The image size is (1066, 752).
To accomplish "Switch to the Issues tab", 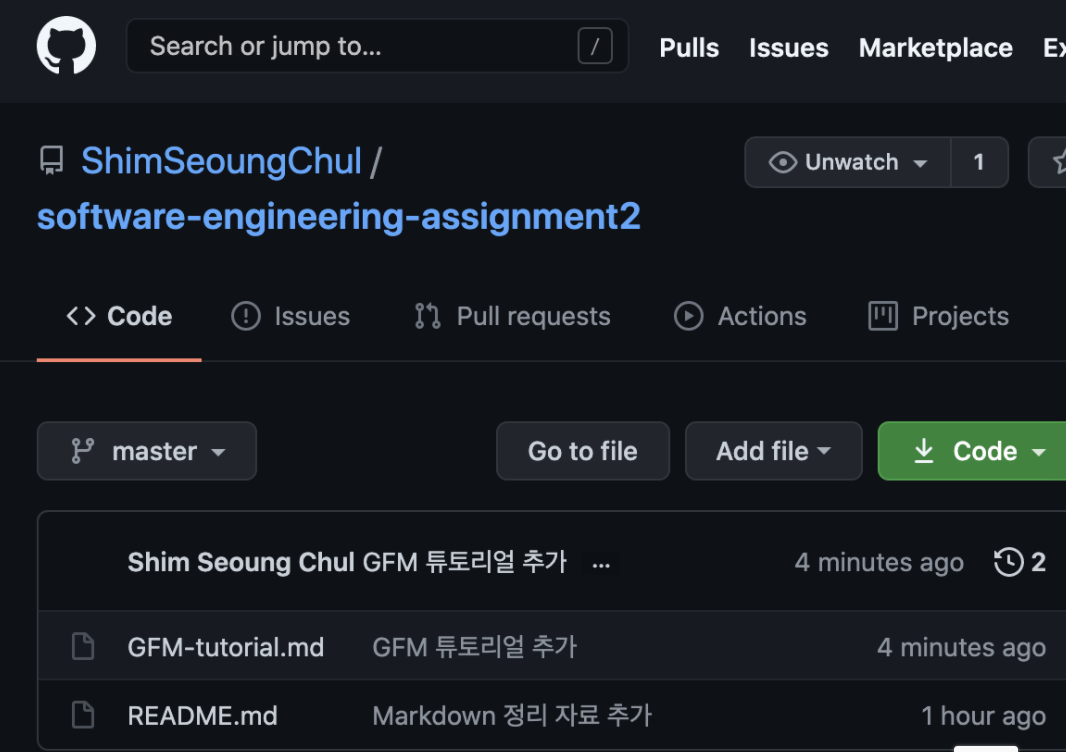I will [x=290, y=316].
